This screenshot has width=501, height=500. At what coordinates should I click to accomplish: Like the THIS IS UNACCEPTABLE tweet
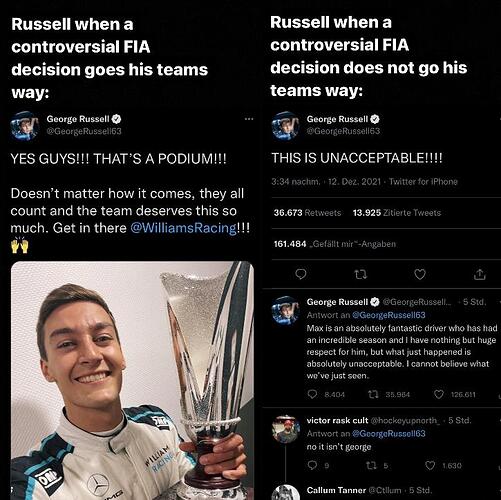point(420,274)
